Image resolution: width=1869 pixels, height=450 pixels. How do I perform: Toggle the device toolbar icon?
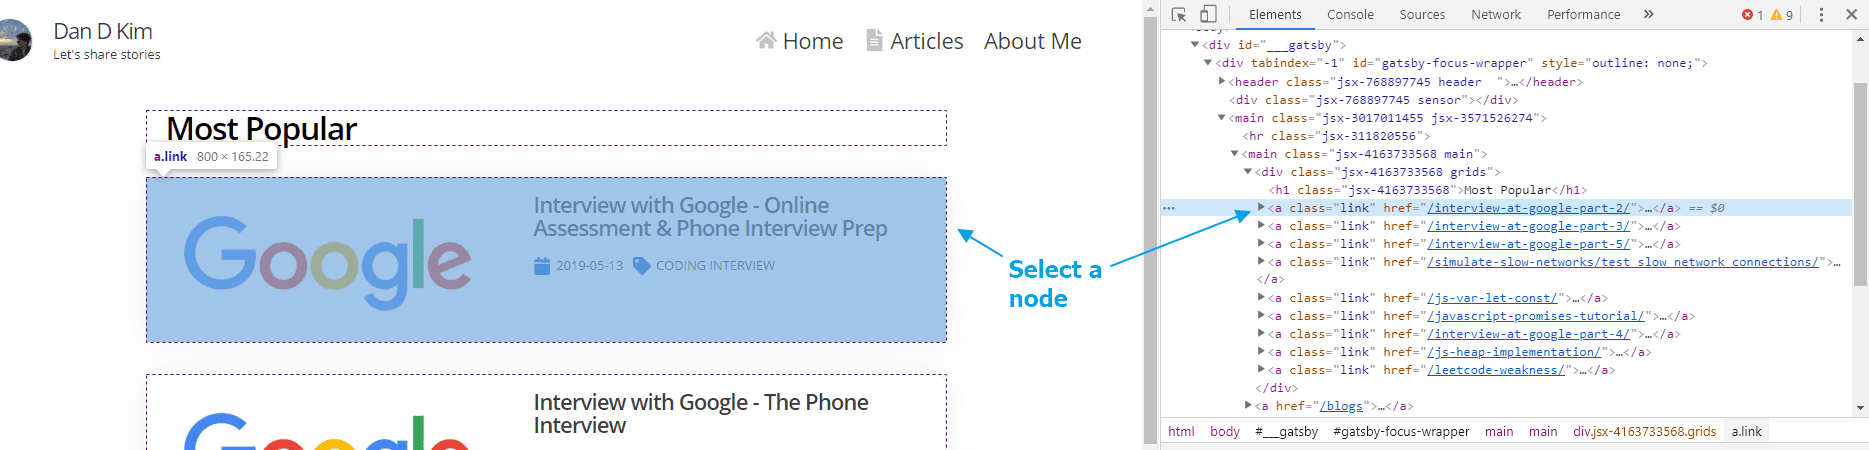pyautogui.click(x=1208, y=15)
